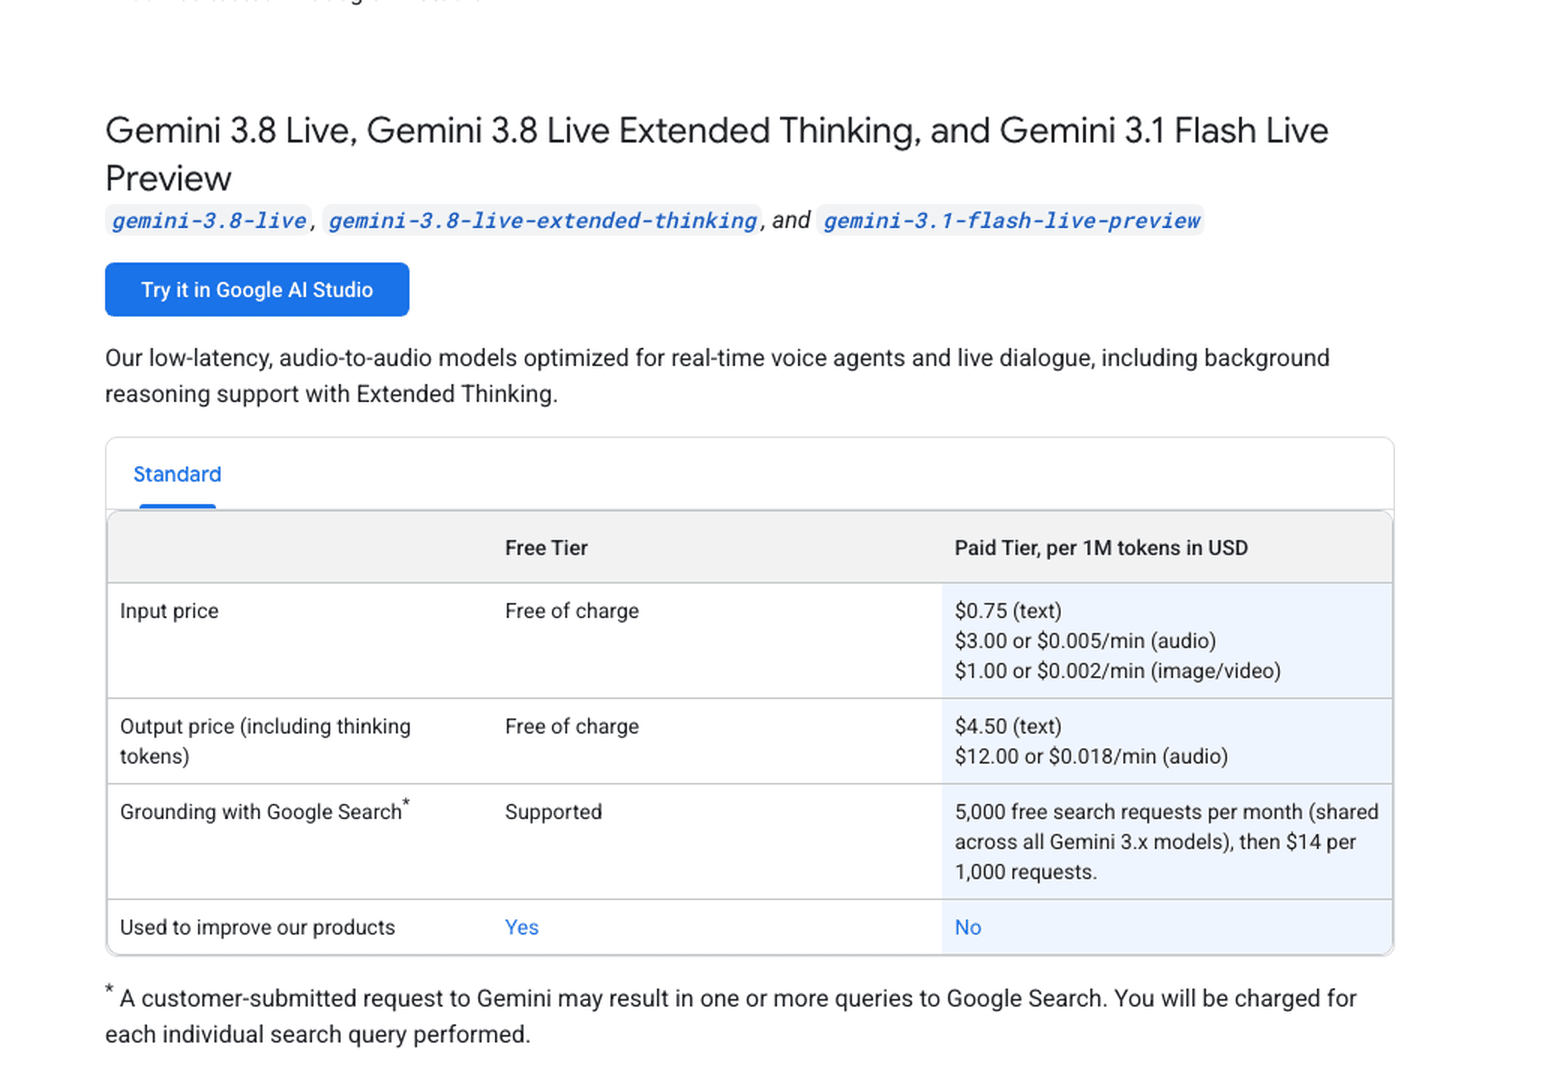Click the Try it in Google AI Studio button
This screenshot has width=1545, height=1065.
point(257,290)
